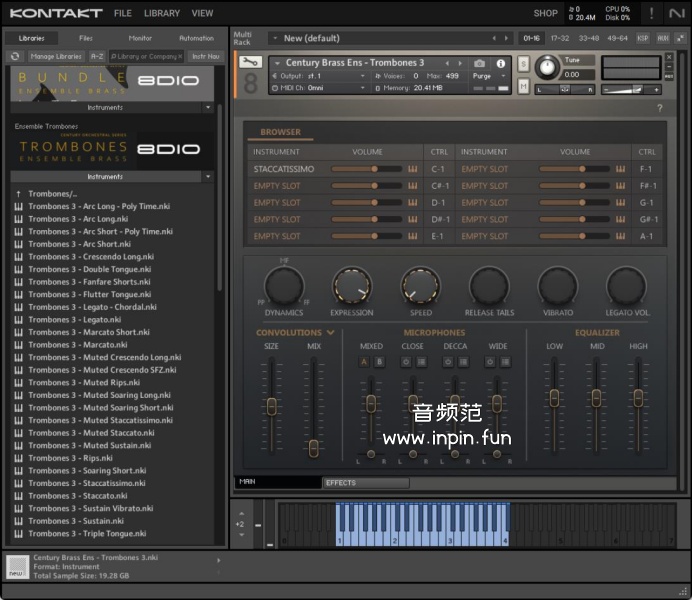
Task: Click the refresh libraries icon
Action: click(x=16, y=56)
